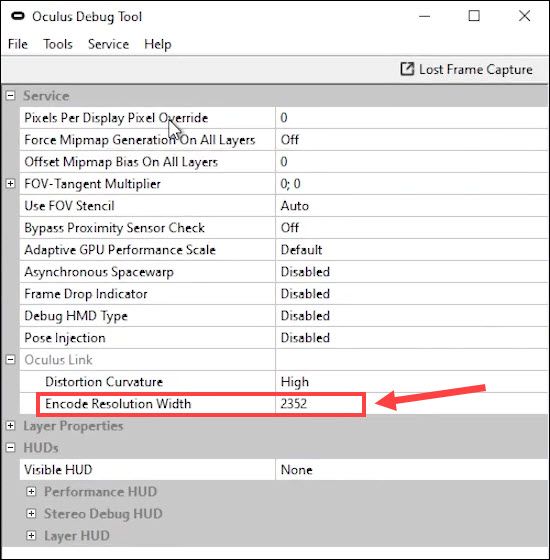Click the Lost Frame Capture pop-out icon
The height and width of the screenshot is (560, 550).
pyautogui.click(x=407, y=69)
